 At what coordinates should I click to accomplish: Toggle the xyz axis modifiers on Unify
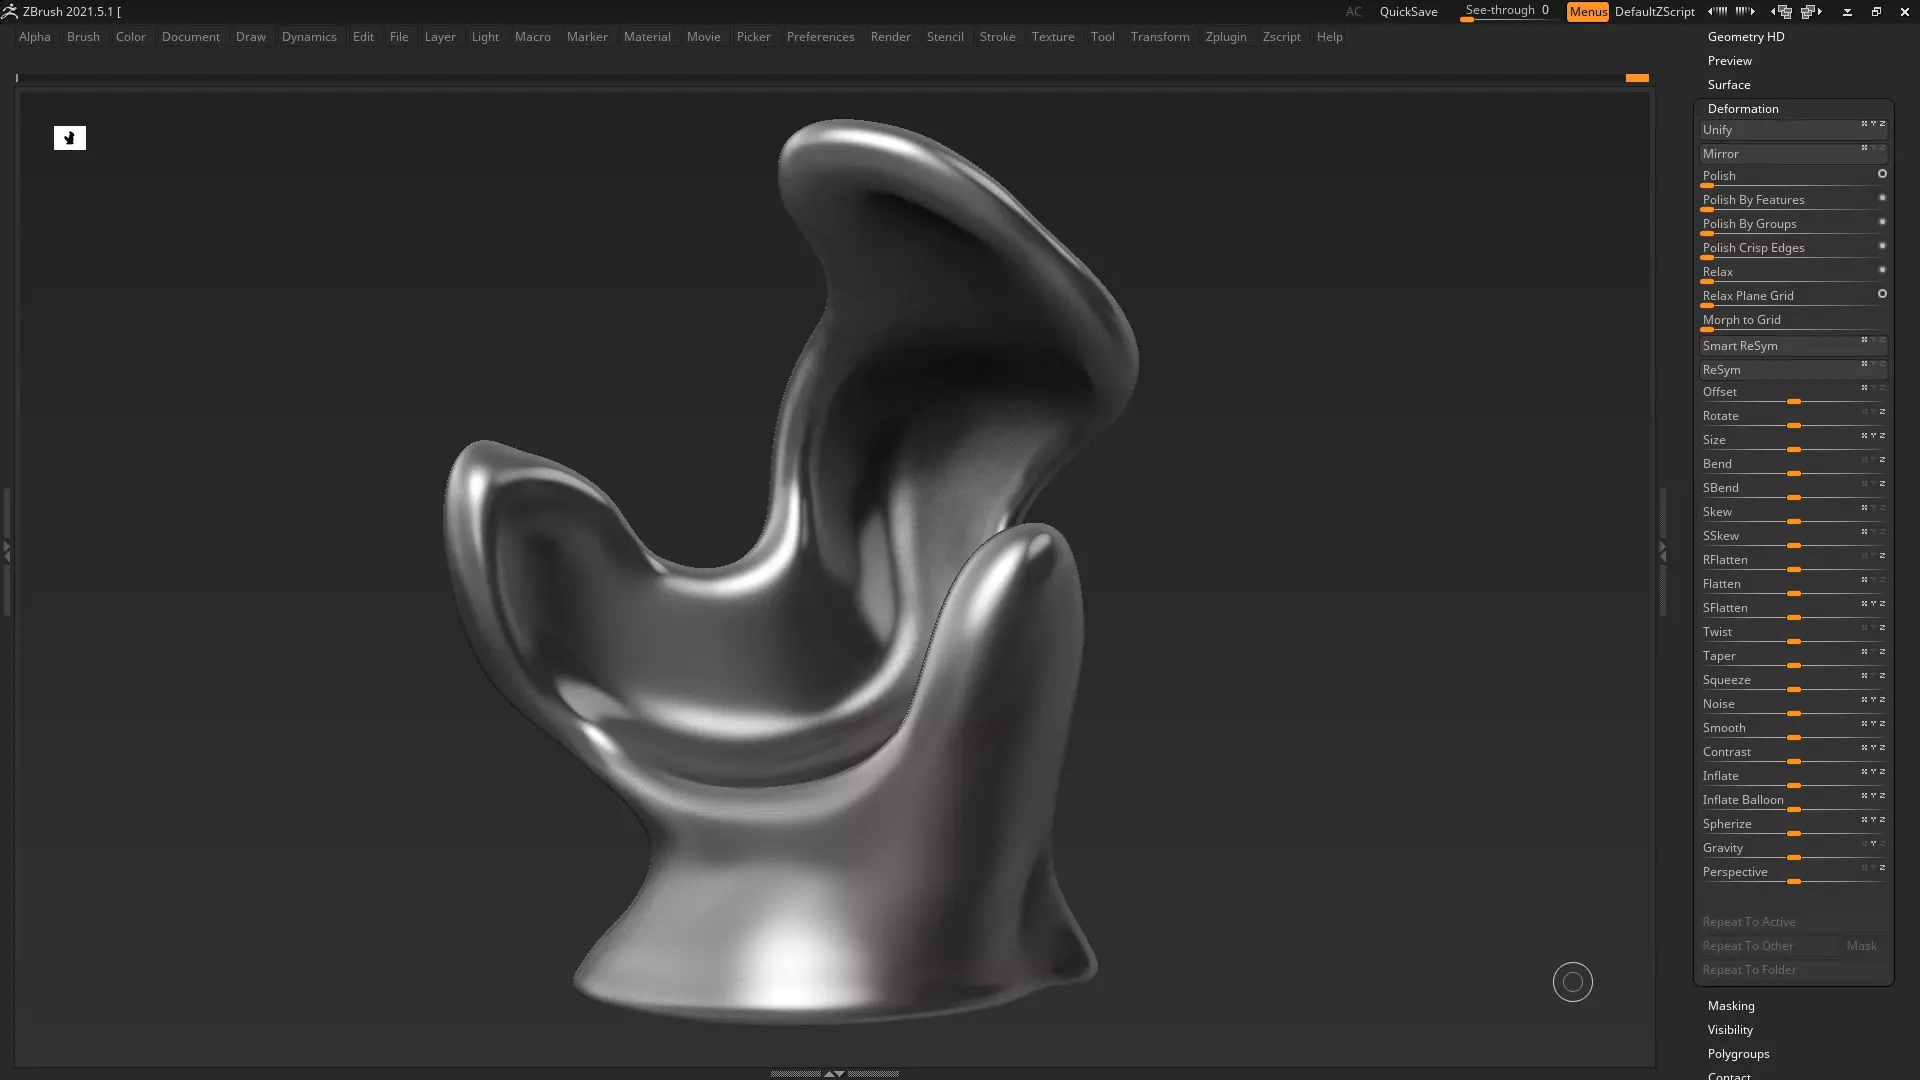(x=1873, y=124)
